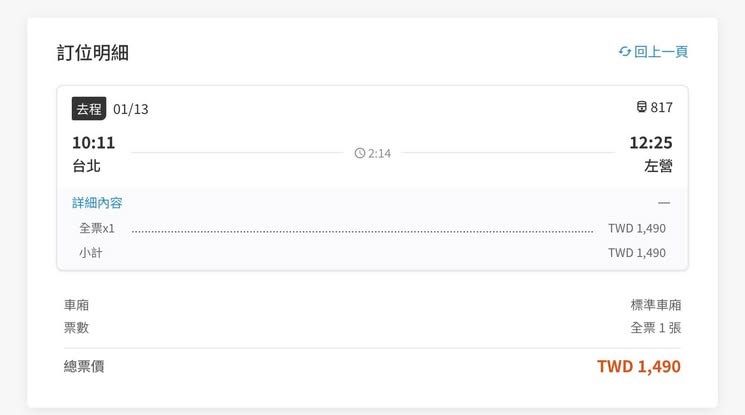Click the 去程 outbound badge
745x415 pixels.
click(89, 108)
